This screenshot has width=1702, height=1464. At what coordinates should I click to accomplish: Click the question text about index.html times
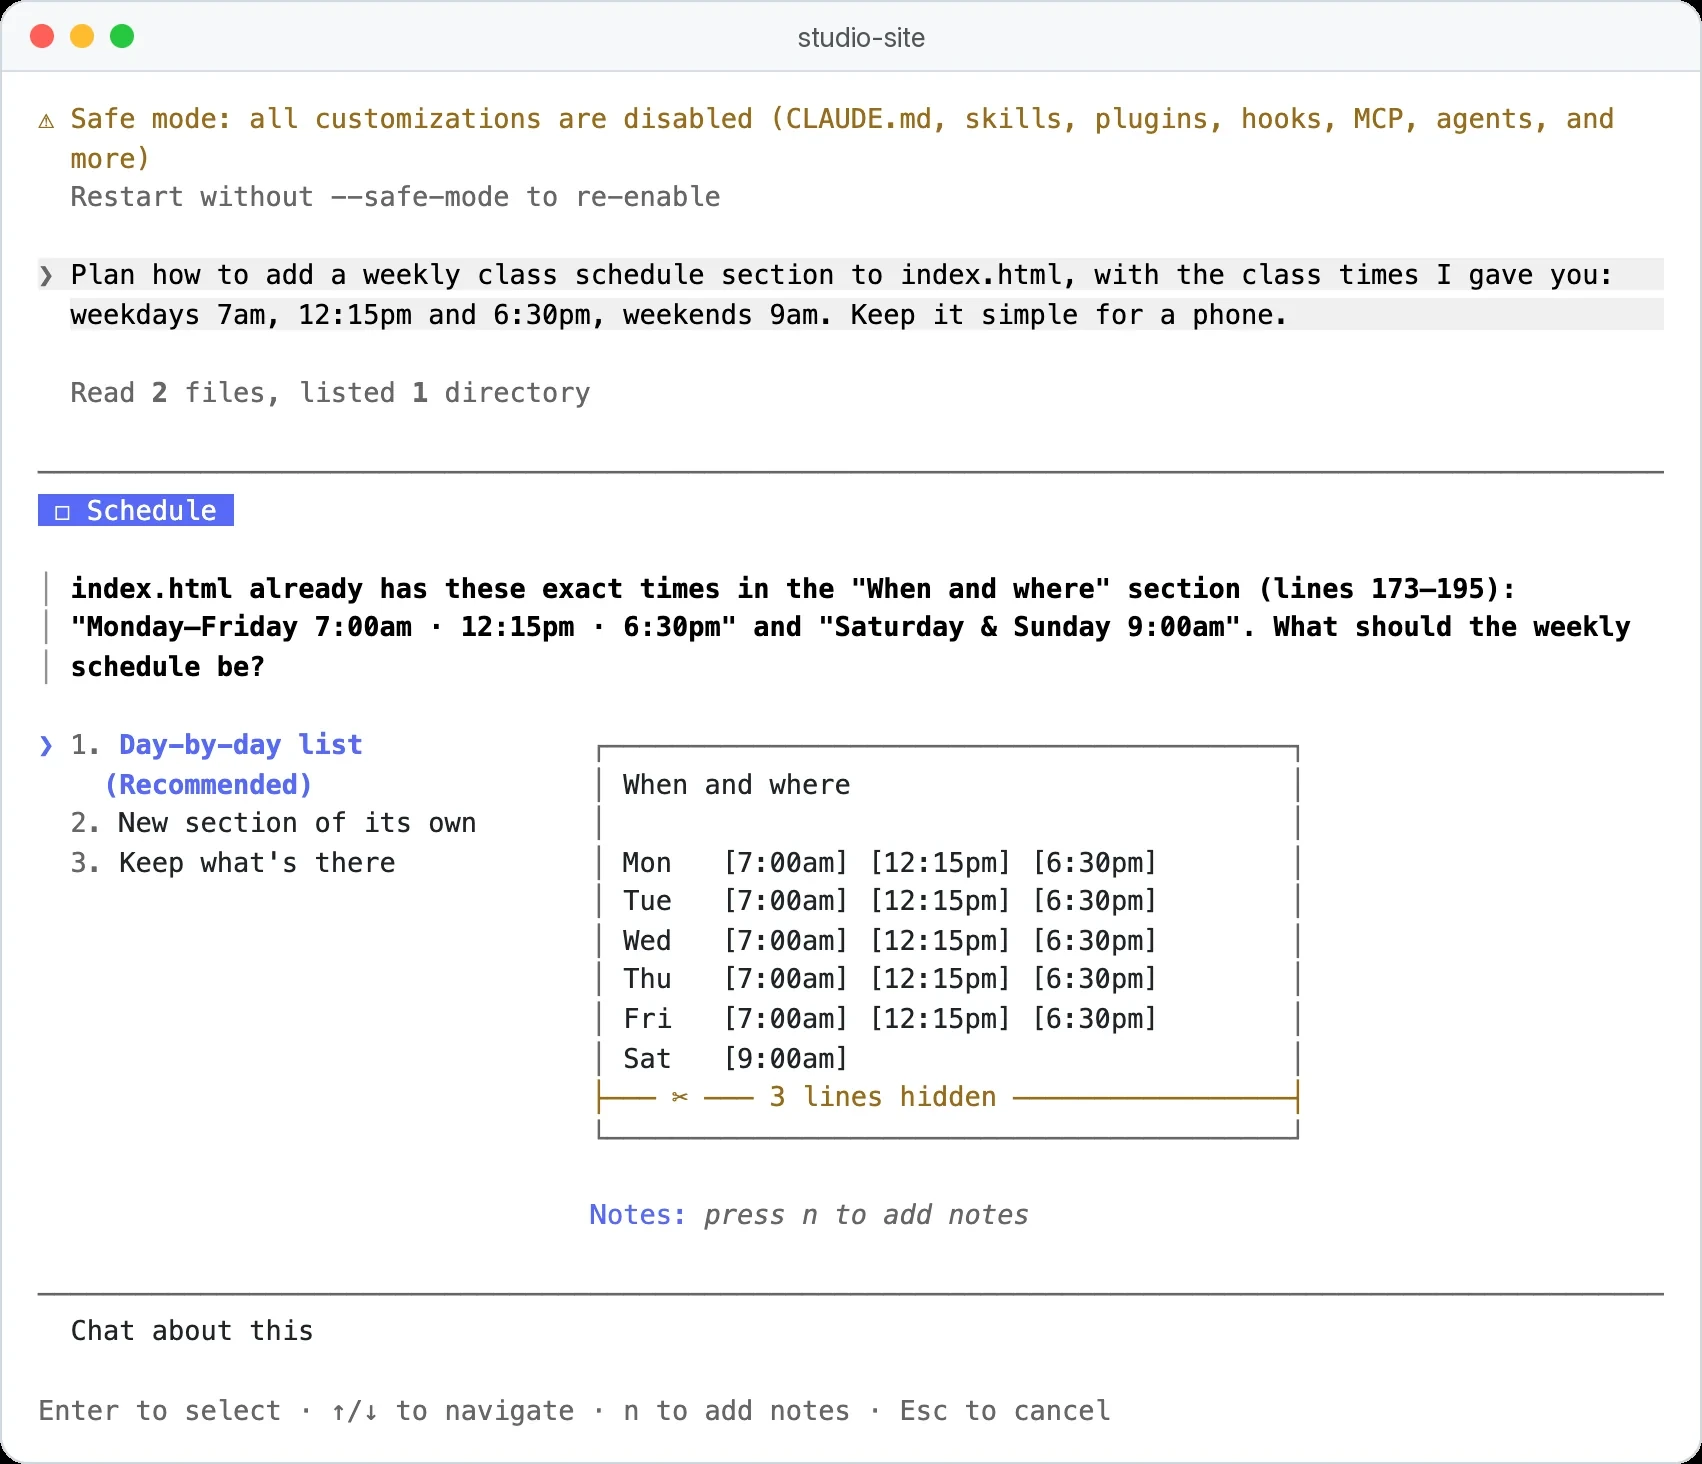[x=850, y=627]
